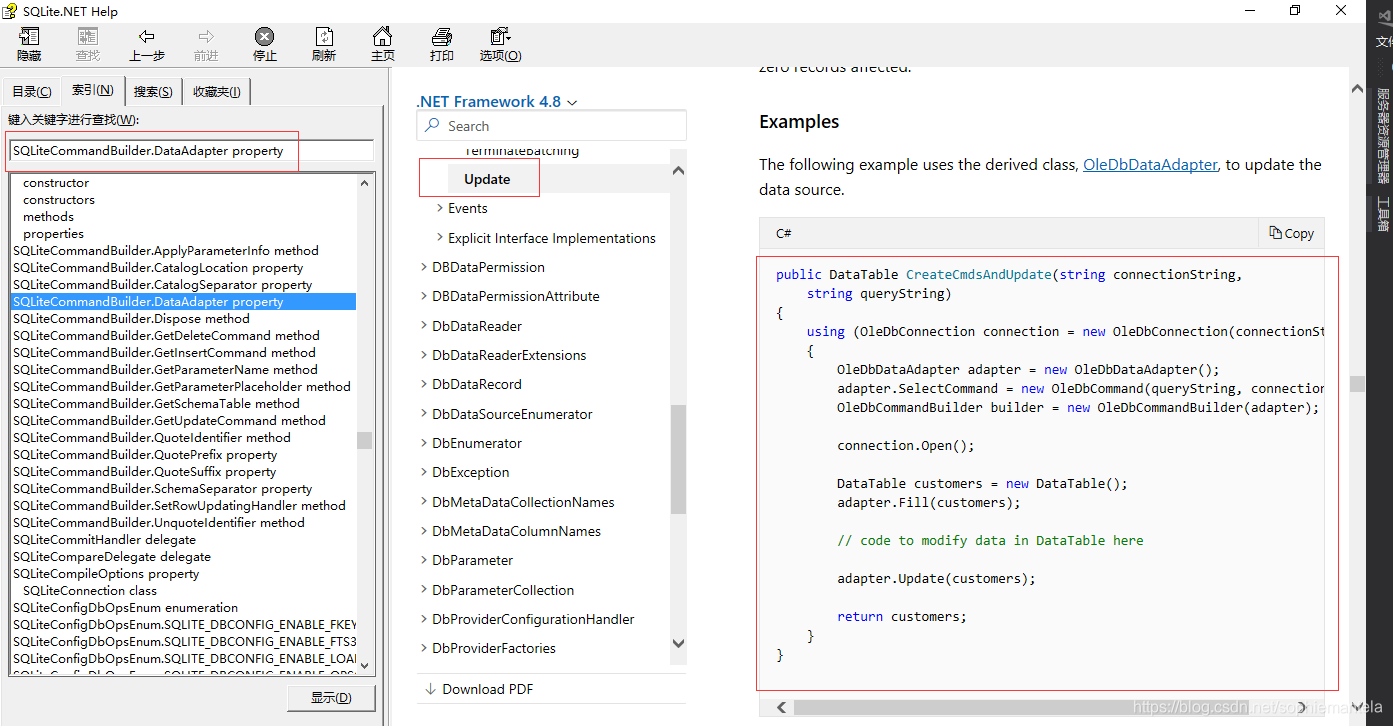Click the index list vertical scrollbar thumb
Viewport: 1393px width, 726px height.
tap(364, 440)
